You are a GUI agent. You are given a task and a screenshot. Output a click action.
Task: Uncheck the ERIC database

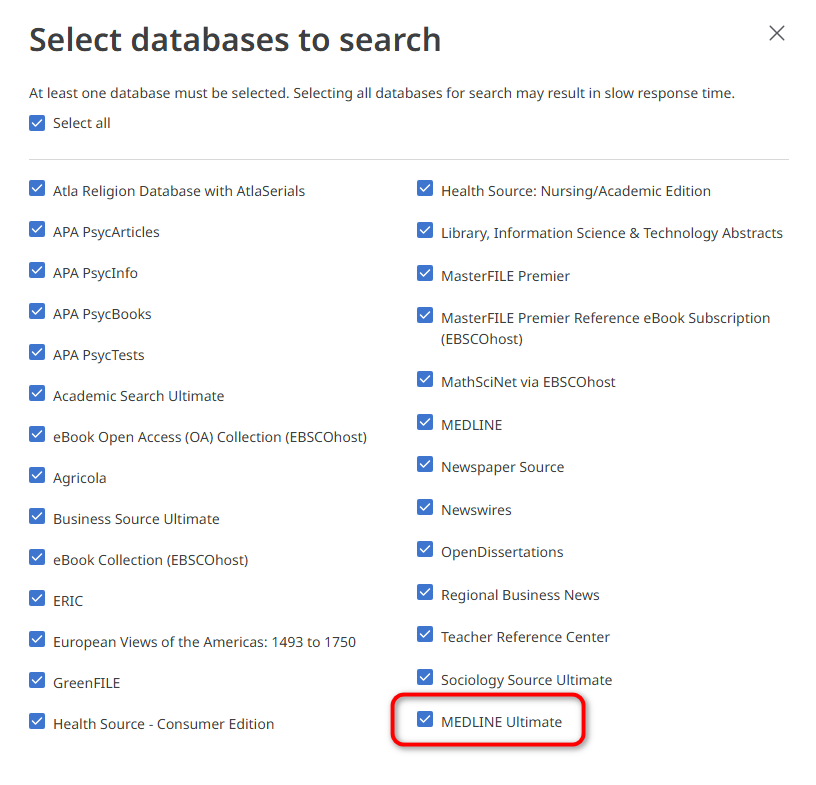pos(37,599)
